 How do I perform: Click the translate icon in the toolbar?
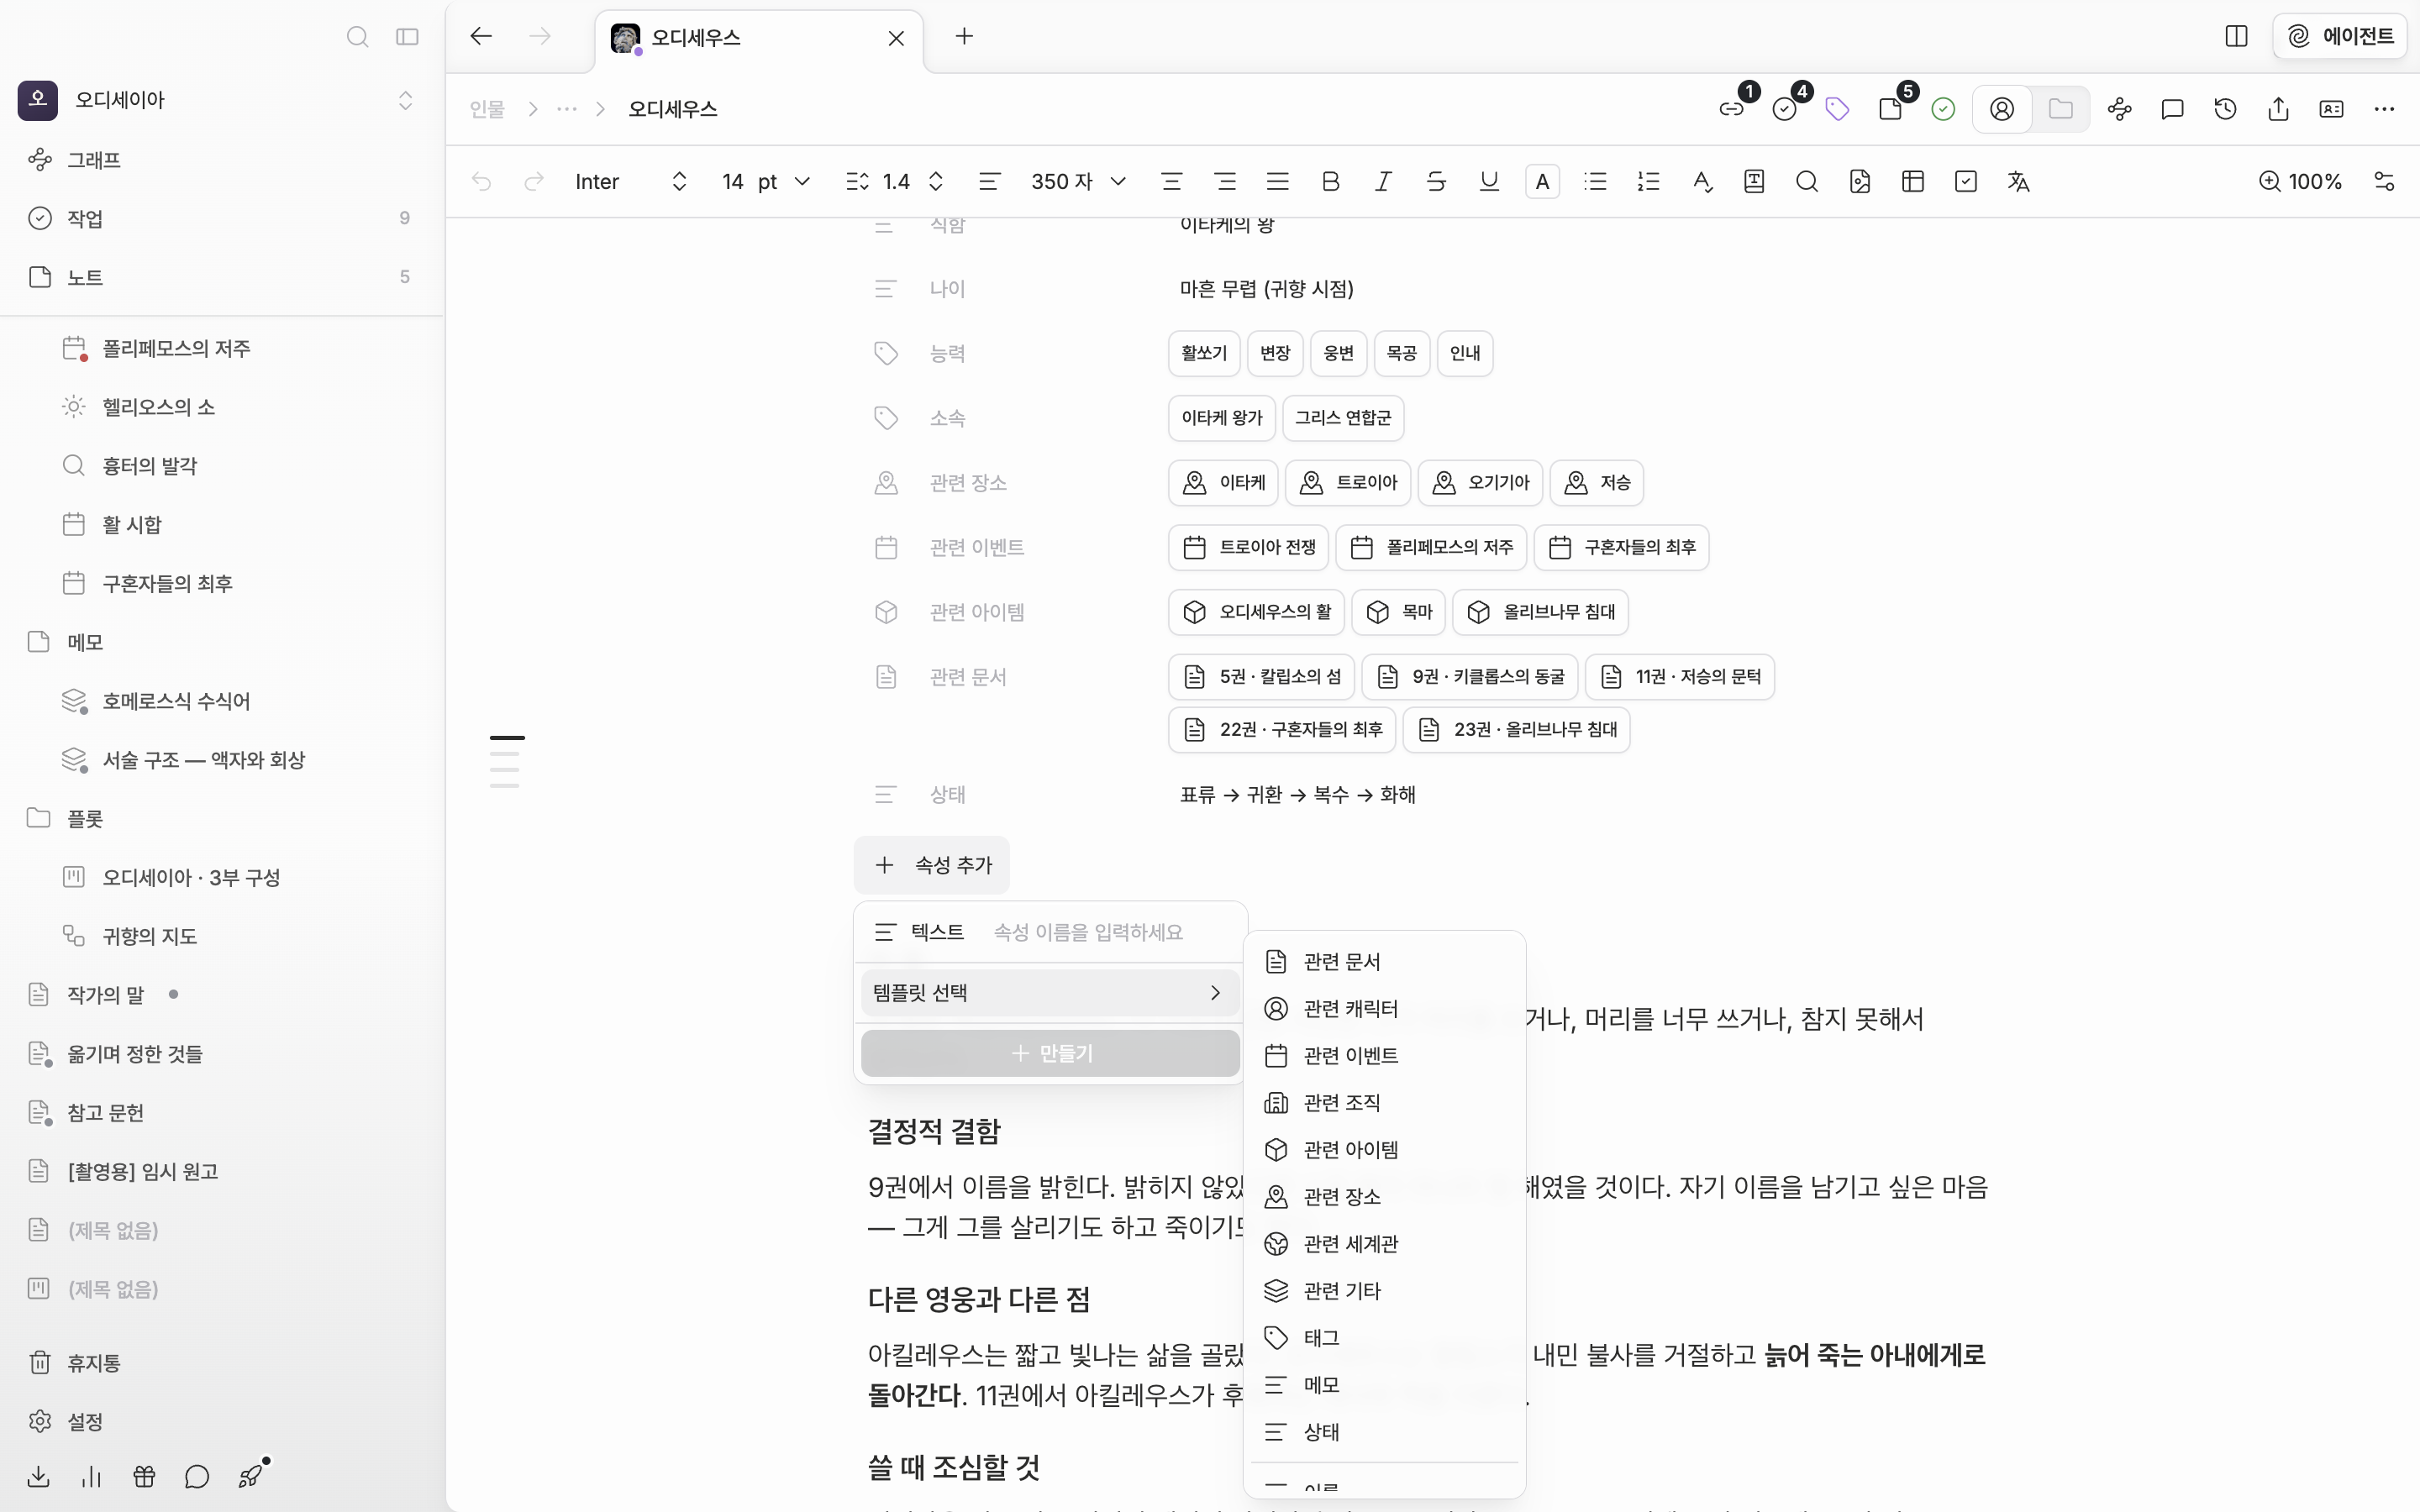[x=2018, y=181]
